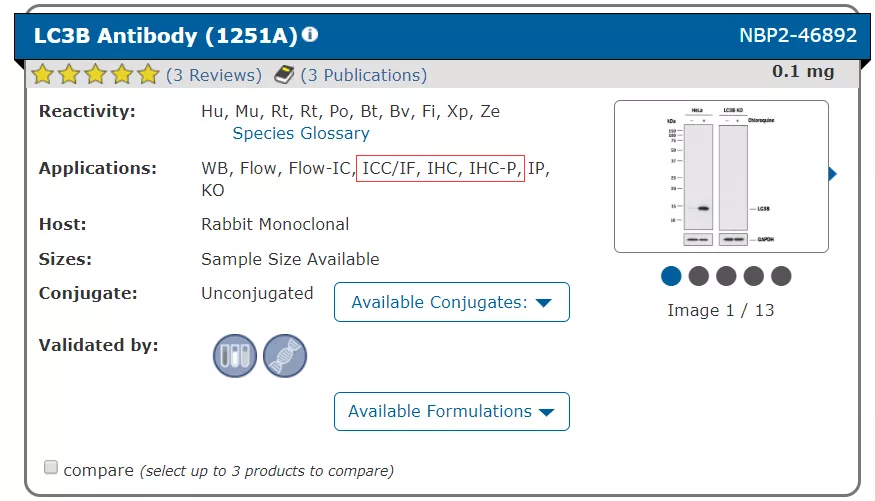The height and width of the screenshot is (501, 875).
Task: Enlarge the western blot thumbnail image
Action: [720, 176]
